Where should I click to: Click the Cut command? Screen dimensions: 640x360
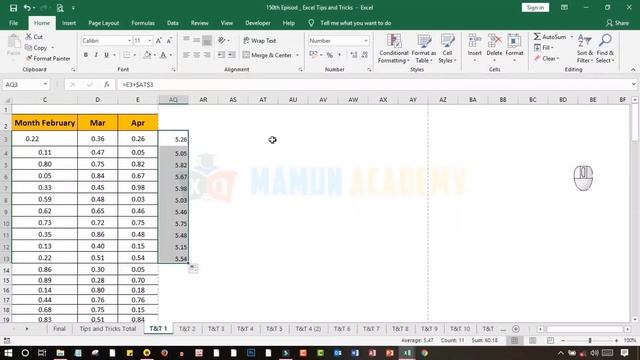click(x=34, y=37)
